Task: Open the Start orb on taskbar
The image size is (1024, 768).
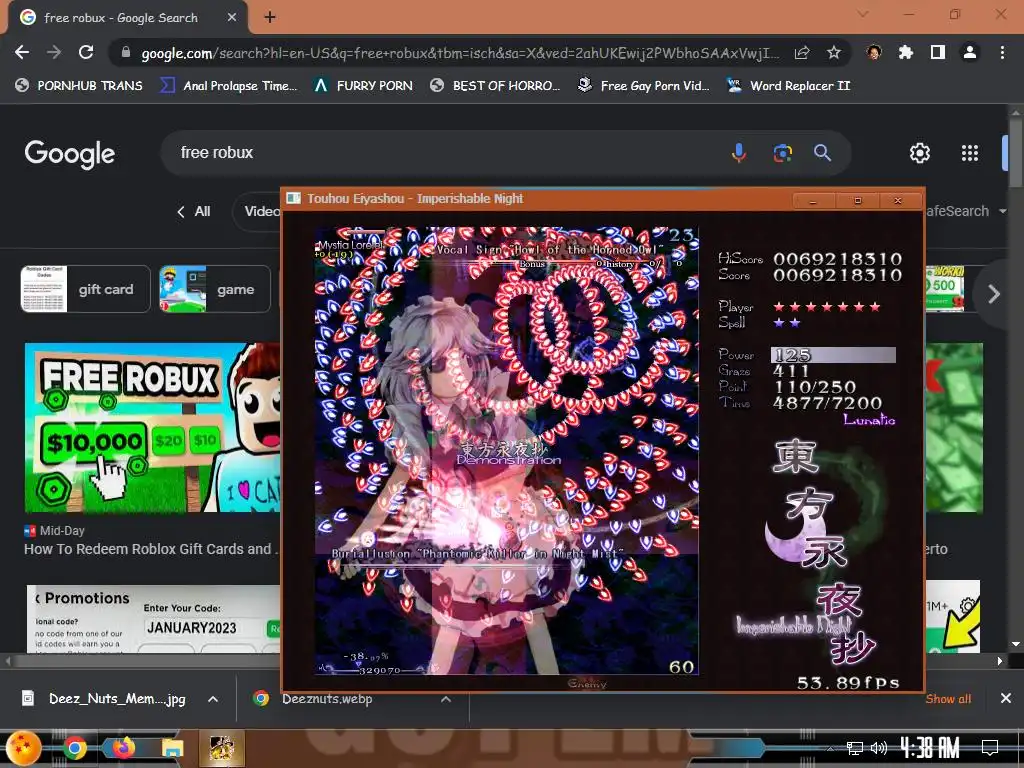Action: point(24,748)
